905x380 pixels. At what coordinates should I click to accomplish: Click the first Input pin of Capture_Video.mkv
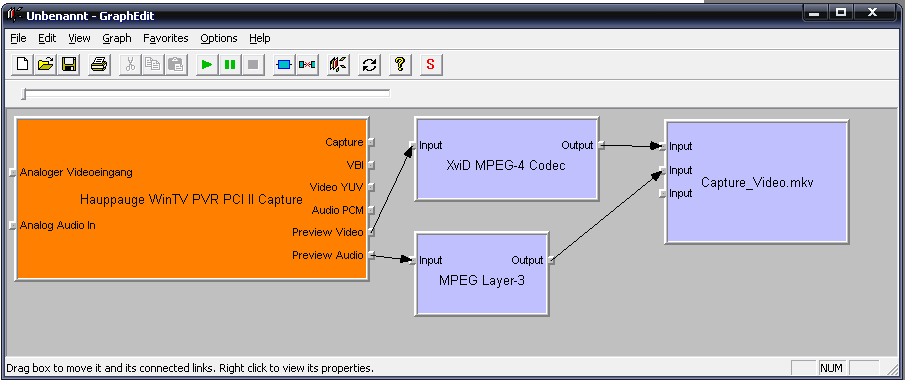click(663, 147)
